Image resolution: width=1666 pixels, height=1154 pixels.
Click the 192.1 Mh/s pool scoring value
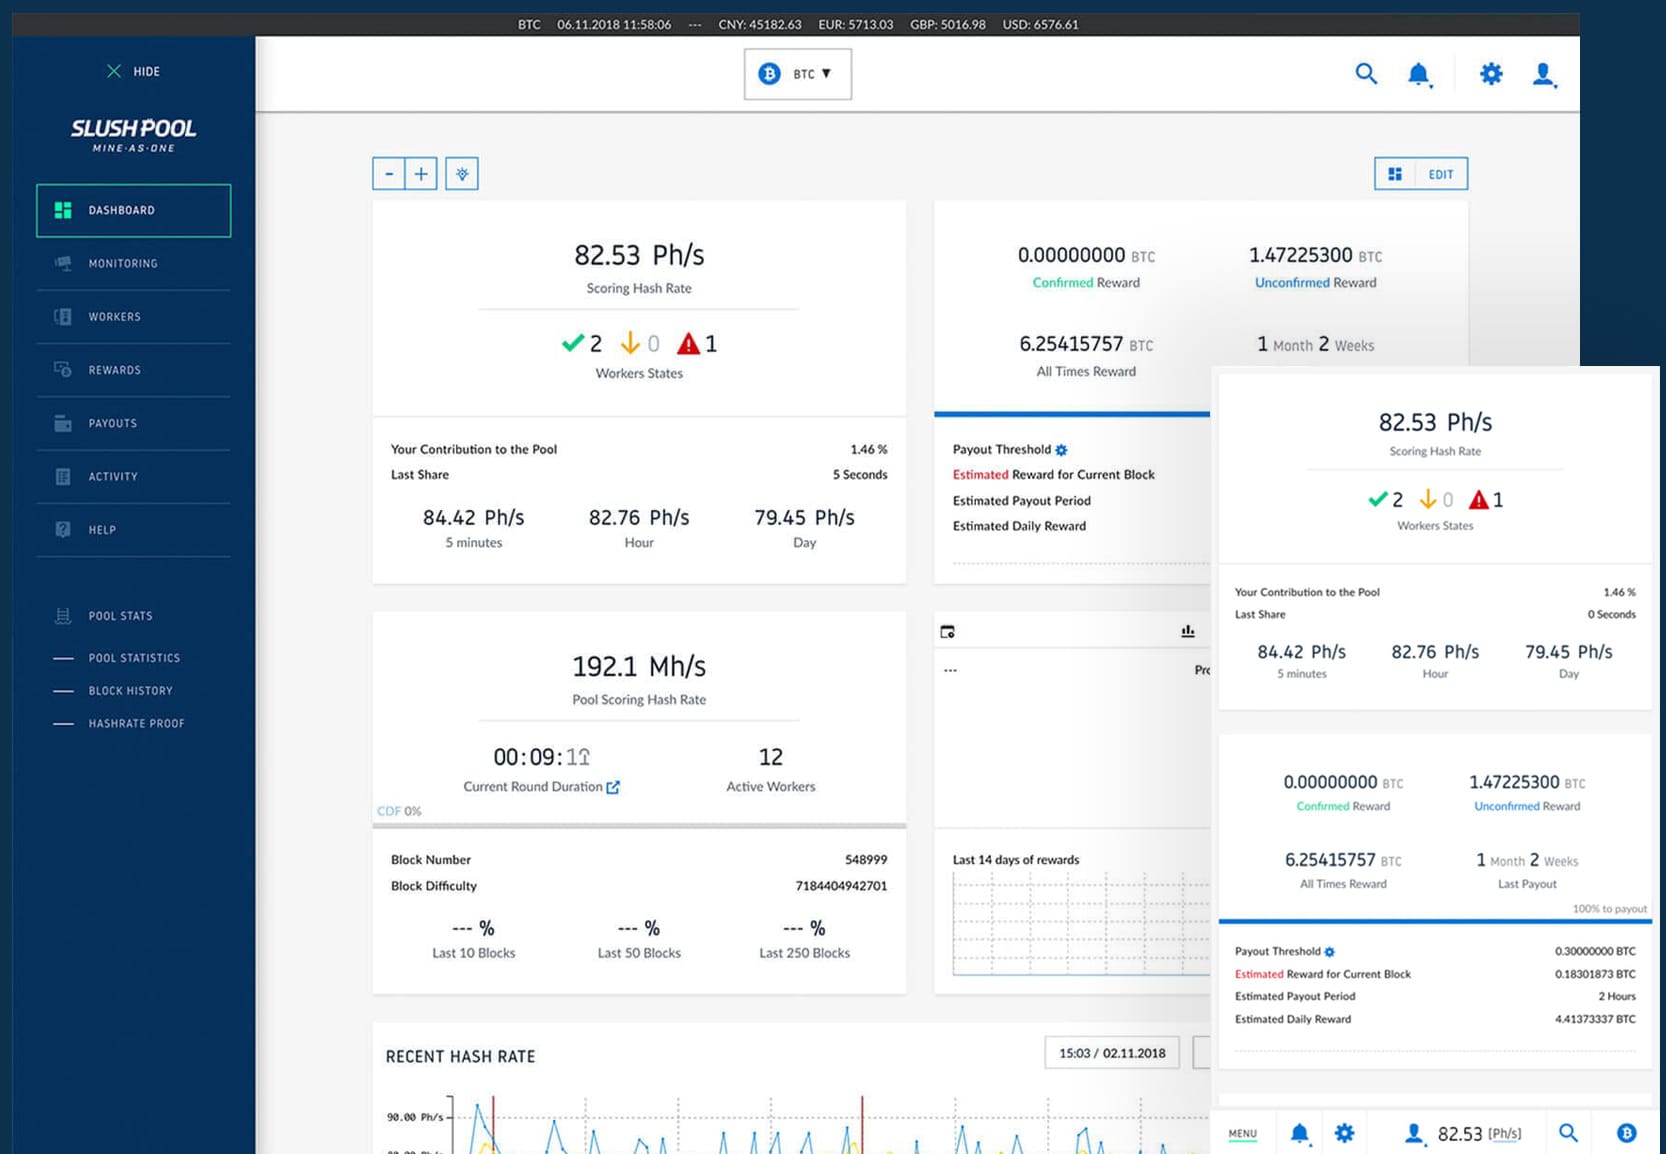pyautogui.click(x=639, y=666)
